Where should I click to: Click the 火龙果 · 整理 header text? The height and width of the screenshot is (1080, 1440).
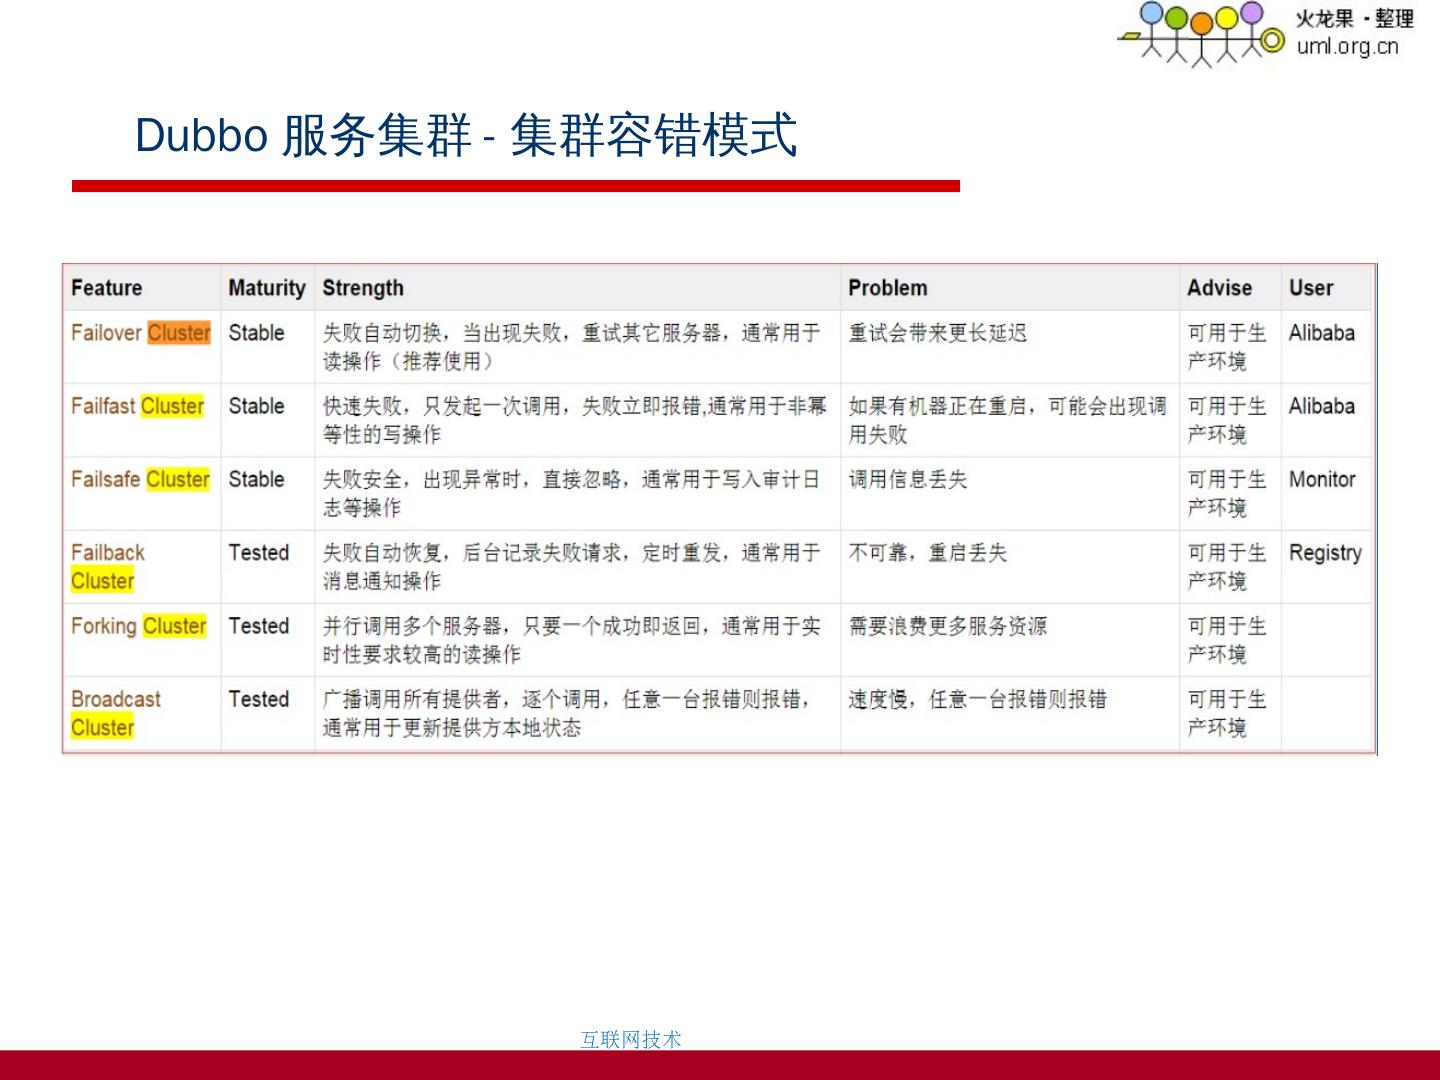(x=1354, y=19)
